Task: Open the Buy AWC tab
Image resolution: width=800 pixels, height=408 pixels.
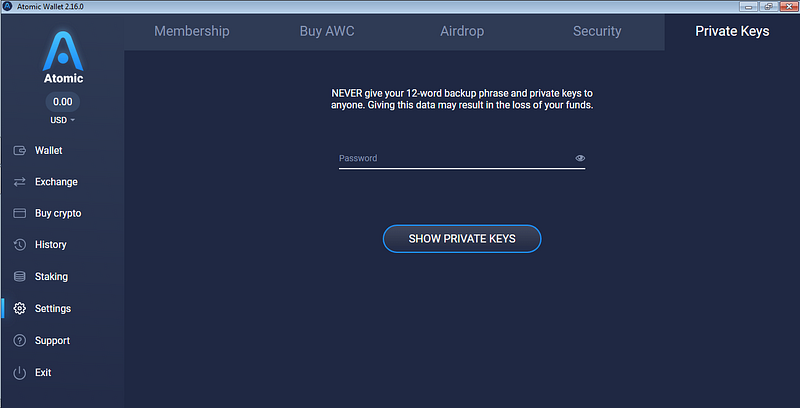Action: pos(327,31)
